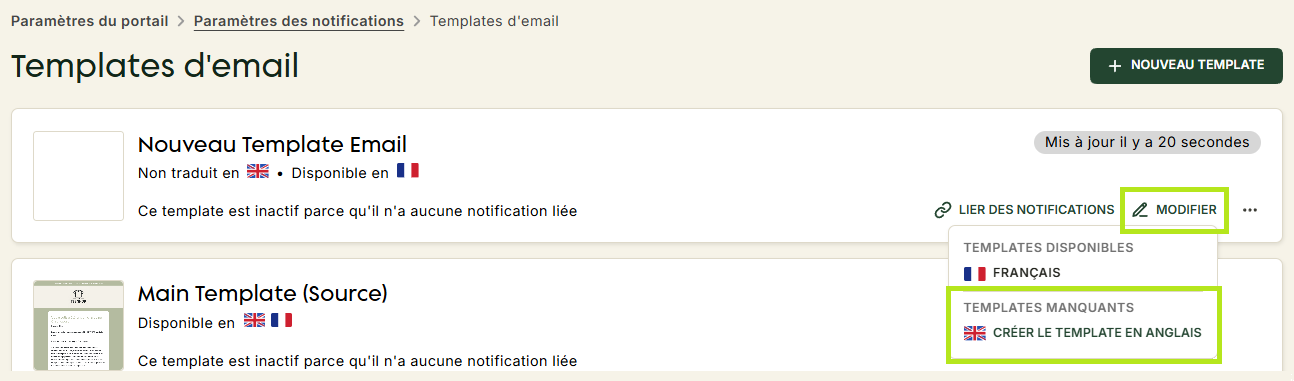Viewport: 1294px width, 381px height.
Task: Click the pencil icon next to Modifier
Action: point(1140,210)
